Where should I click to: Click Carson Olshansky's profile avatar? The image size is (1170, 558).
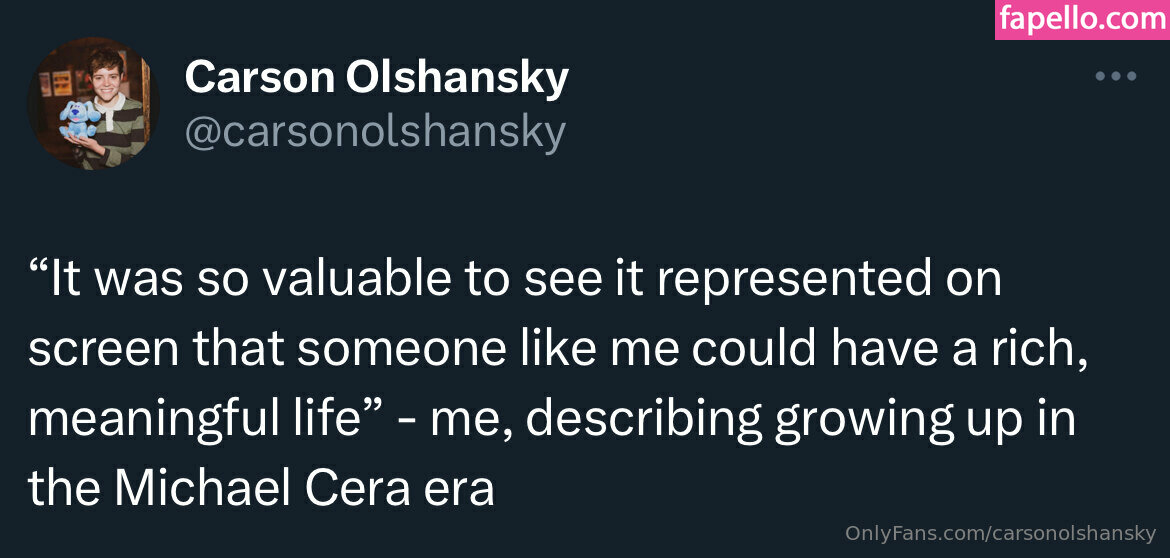[93, 105]
